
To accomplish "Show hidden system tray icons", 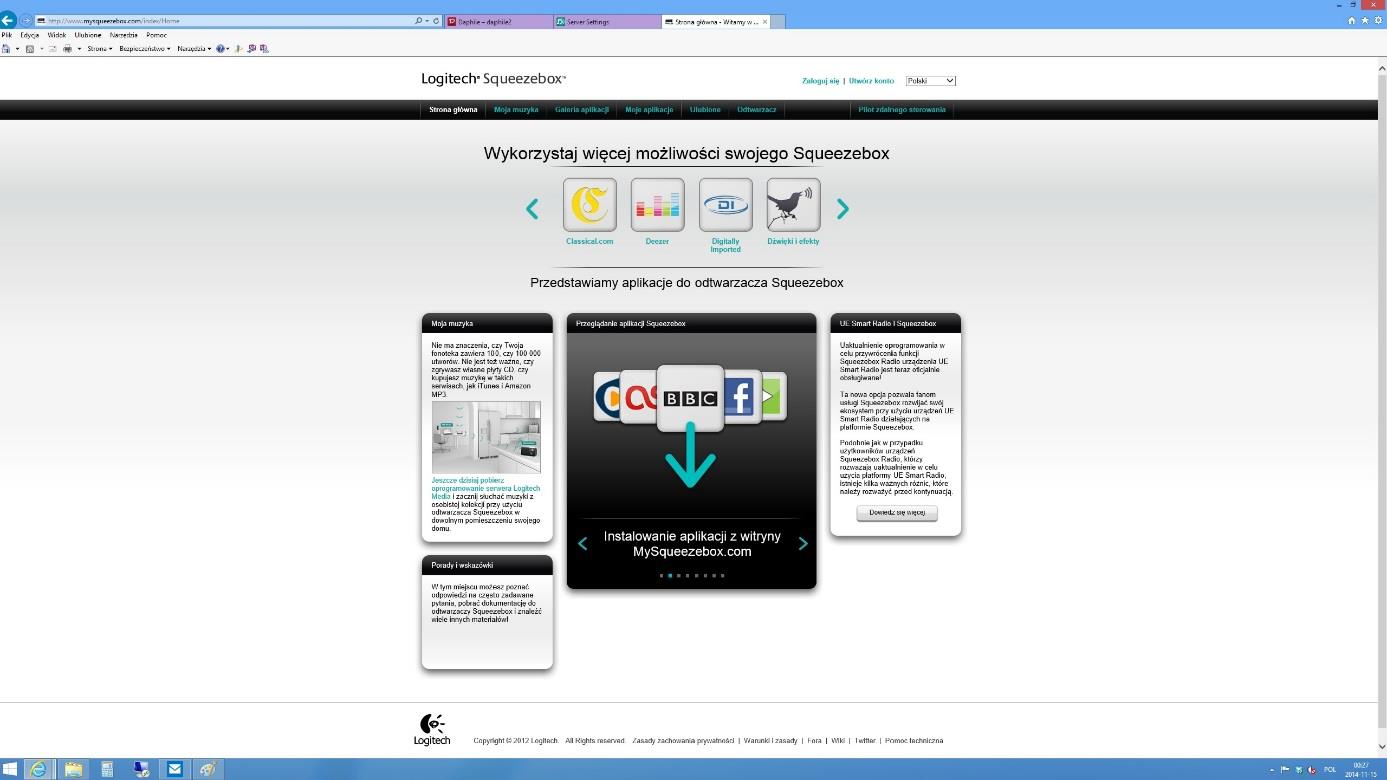I will [x=1273, y=769].
